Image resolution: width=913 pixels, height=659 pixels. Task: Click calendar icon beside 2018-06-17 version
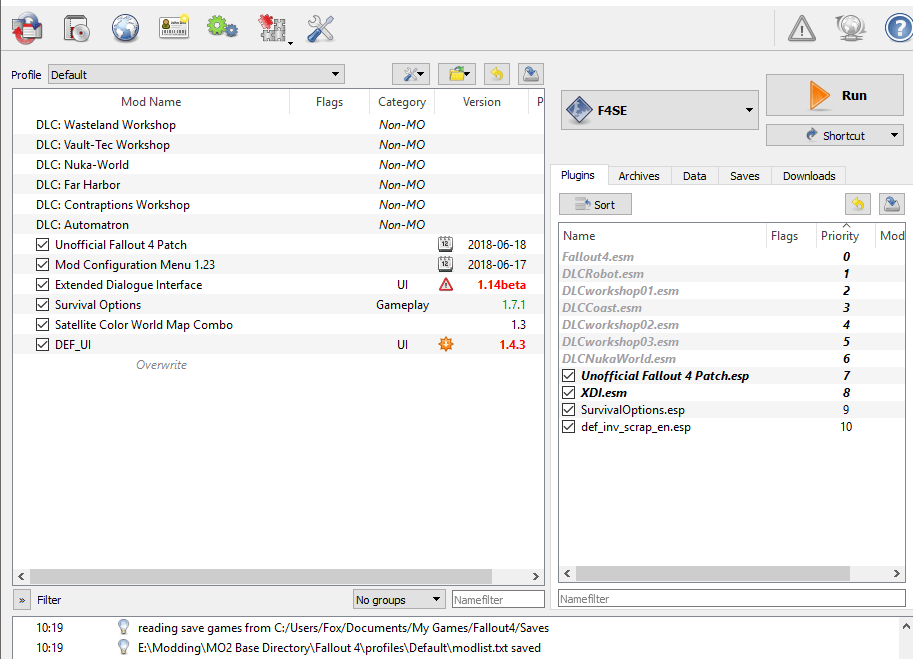(445, 264)
